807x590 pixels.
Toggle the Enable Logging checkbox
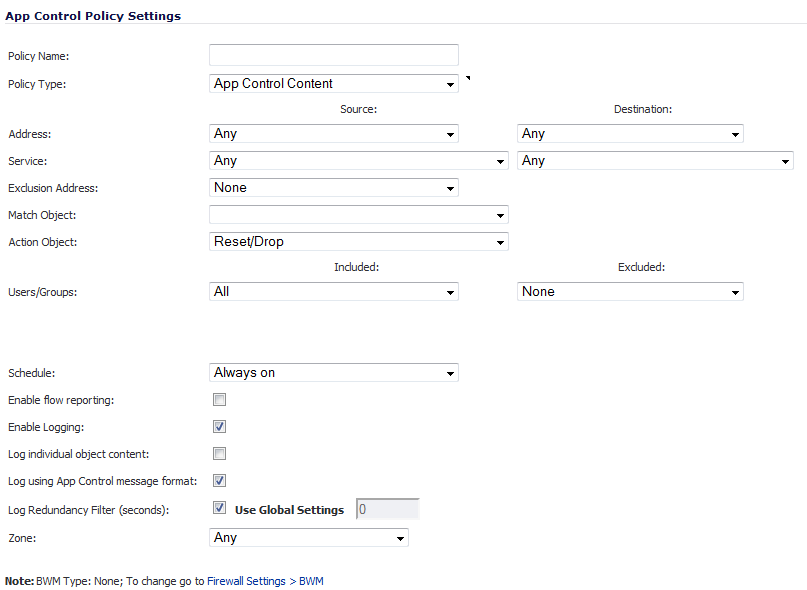[219, 426]
